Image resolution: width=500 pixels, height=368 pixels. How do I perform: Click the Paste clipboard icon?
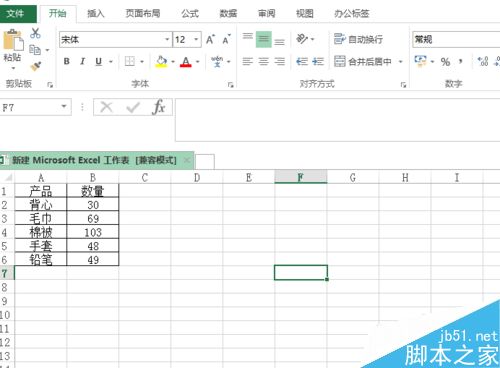pos(13,40)
